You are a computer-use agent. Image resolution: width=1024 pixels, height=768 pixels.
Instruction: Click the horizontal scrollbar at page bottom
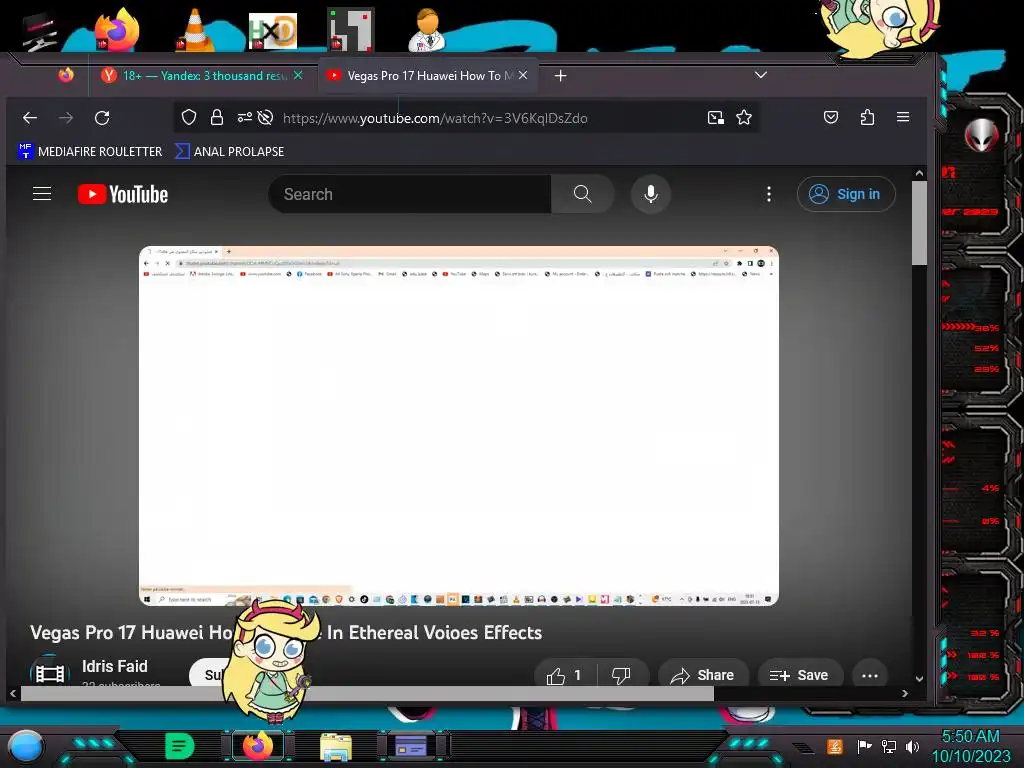click(x=367, y=694)
